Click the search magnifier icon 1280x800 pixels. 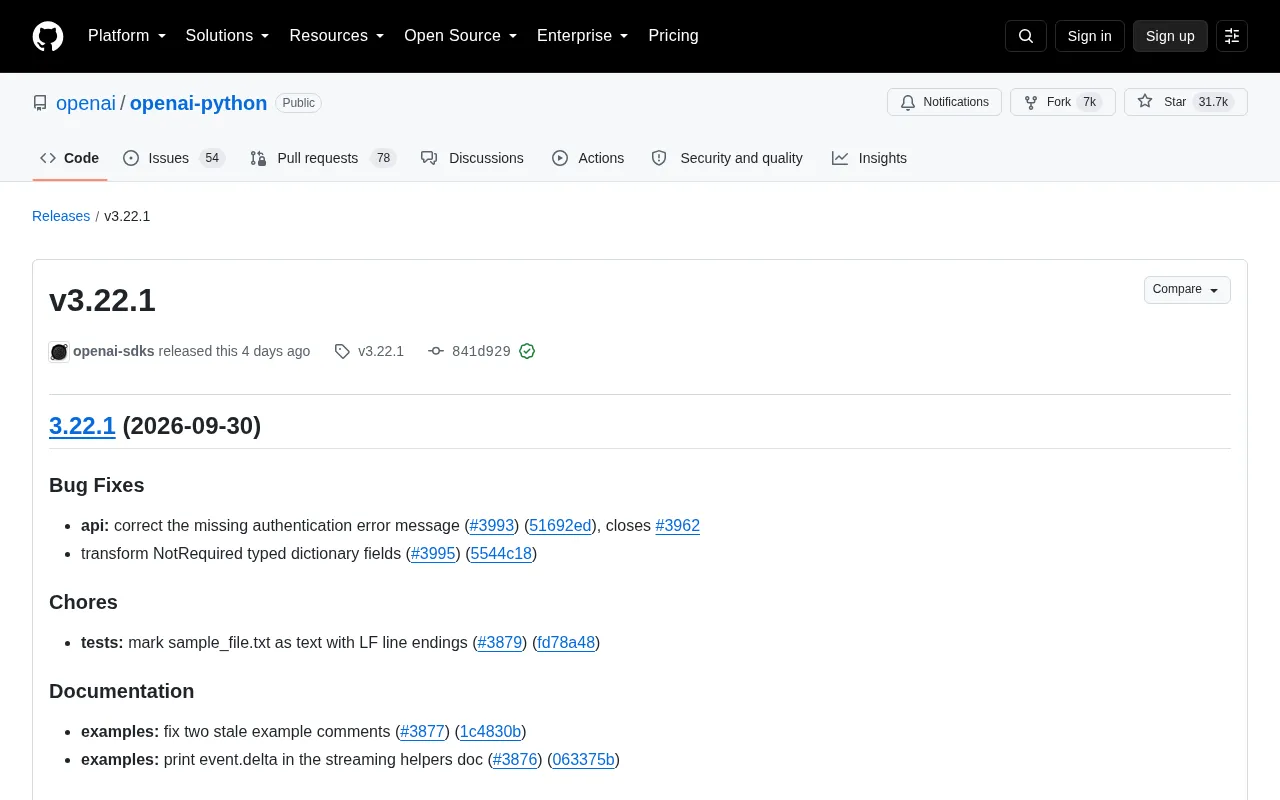coord(1026,36)
